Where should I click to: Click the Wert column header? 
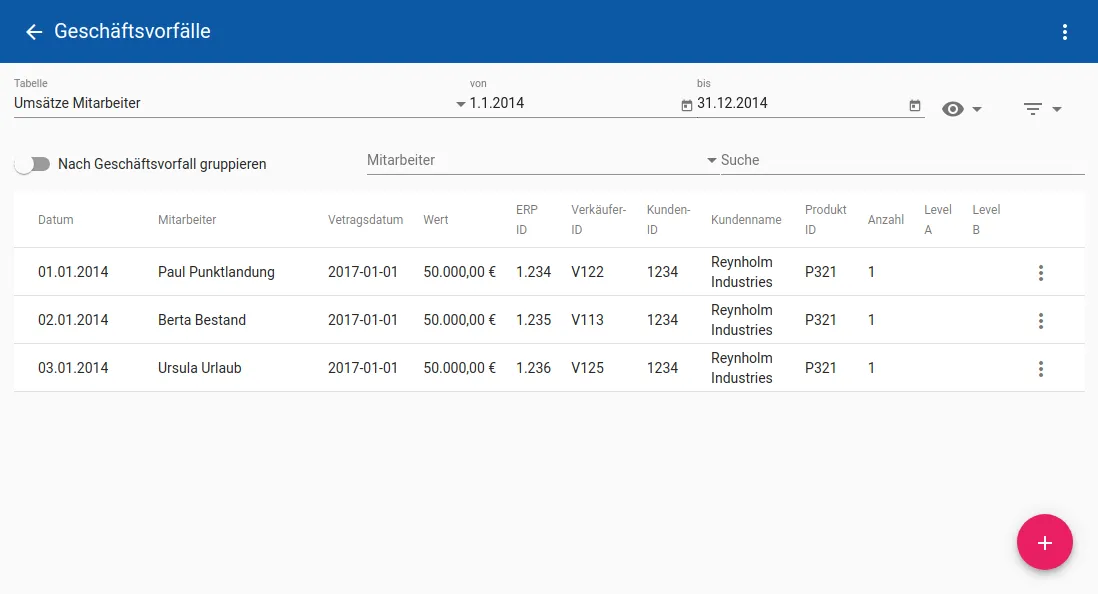[x=436, y=219]
